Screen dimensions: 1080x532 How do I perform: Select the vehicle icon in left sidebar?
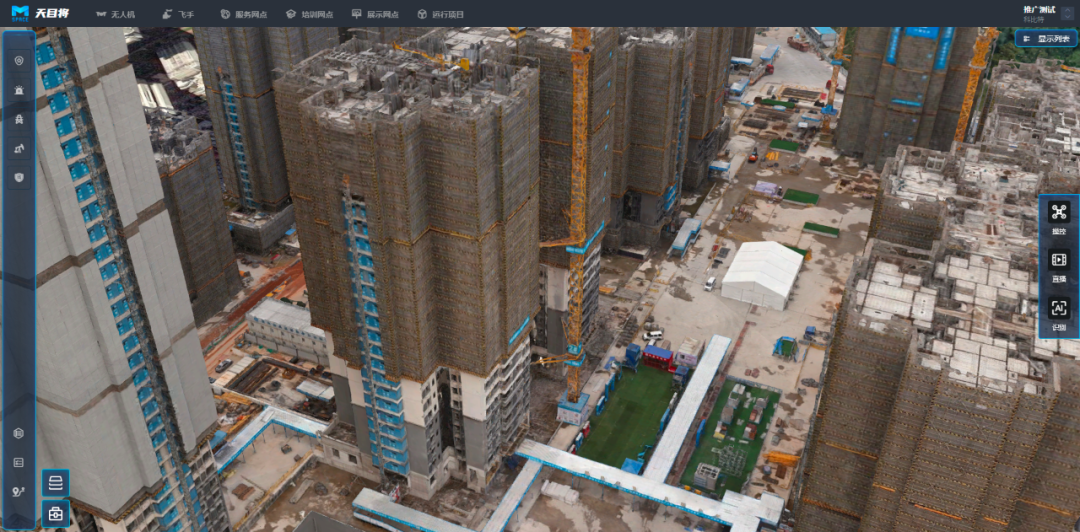point(19,119)
